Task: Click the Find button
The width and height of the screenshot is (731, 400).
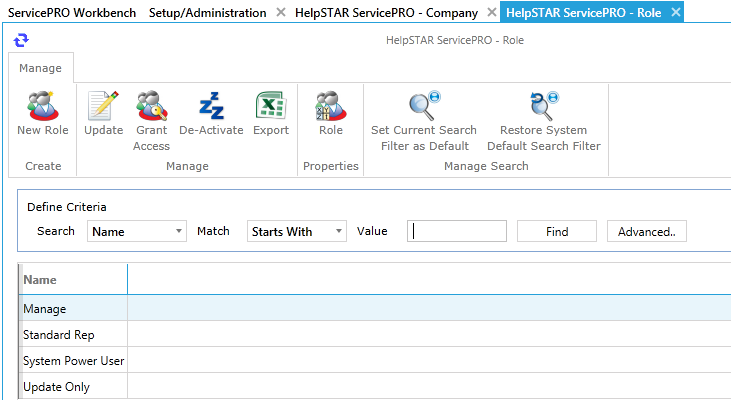Action: pyautogui.click(x=557, y=231)
